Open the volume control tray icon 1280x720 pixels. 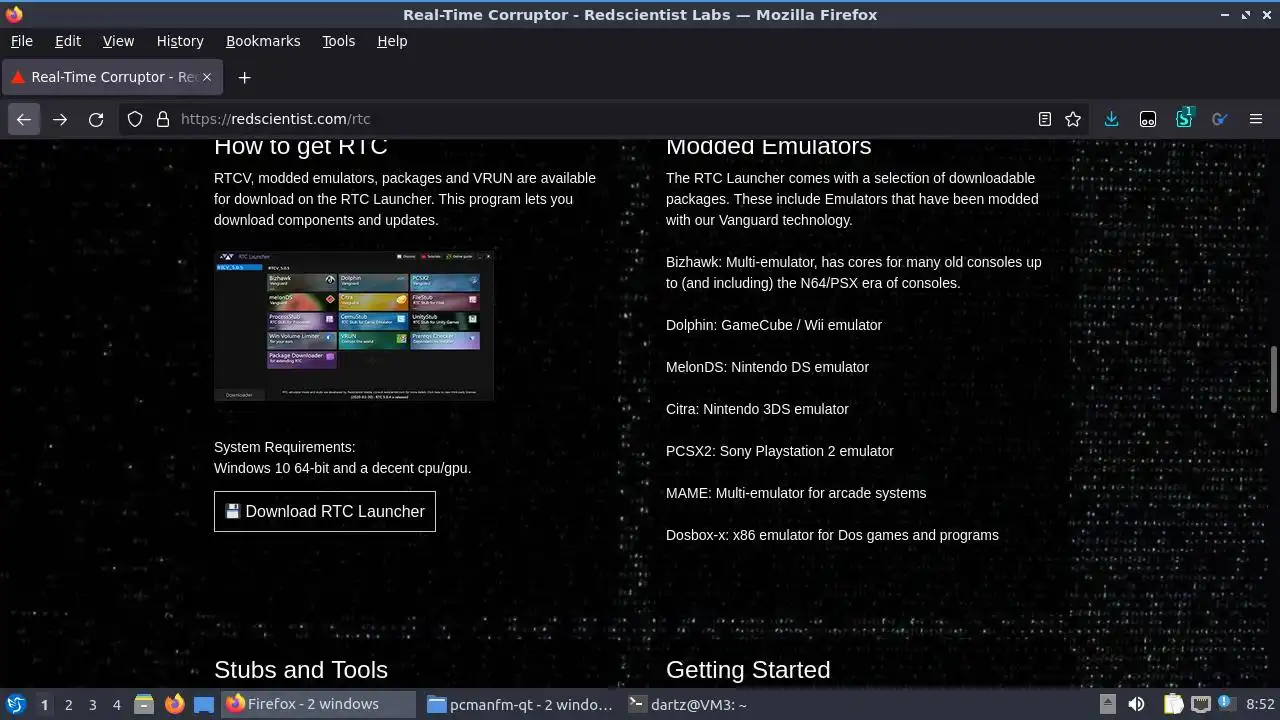point(1137,704)
